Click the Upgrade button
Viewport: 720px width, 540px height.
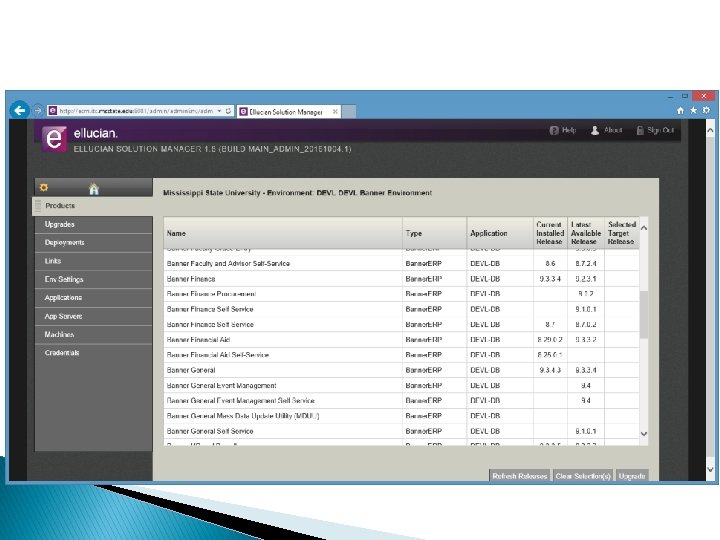pos(632,476)
